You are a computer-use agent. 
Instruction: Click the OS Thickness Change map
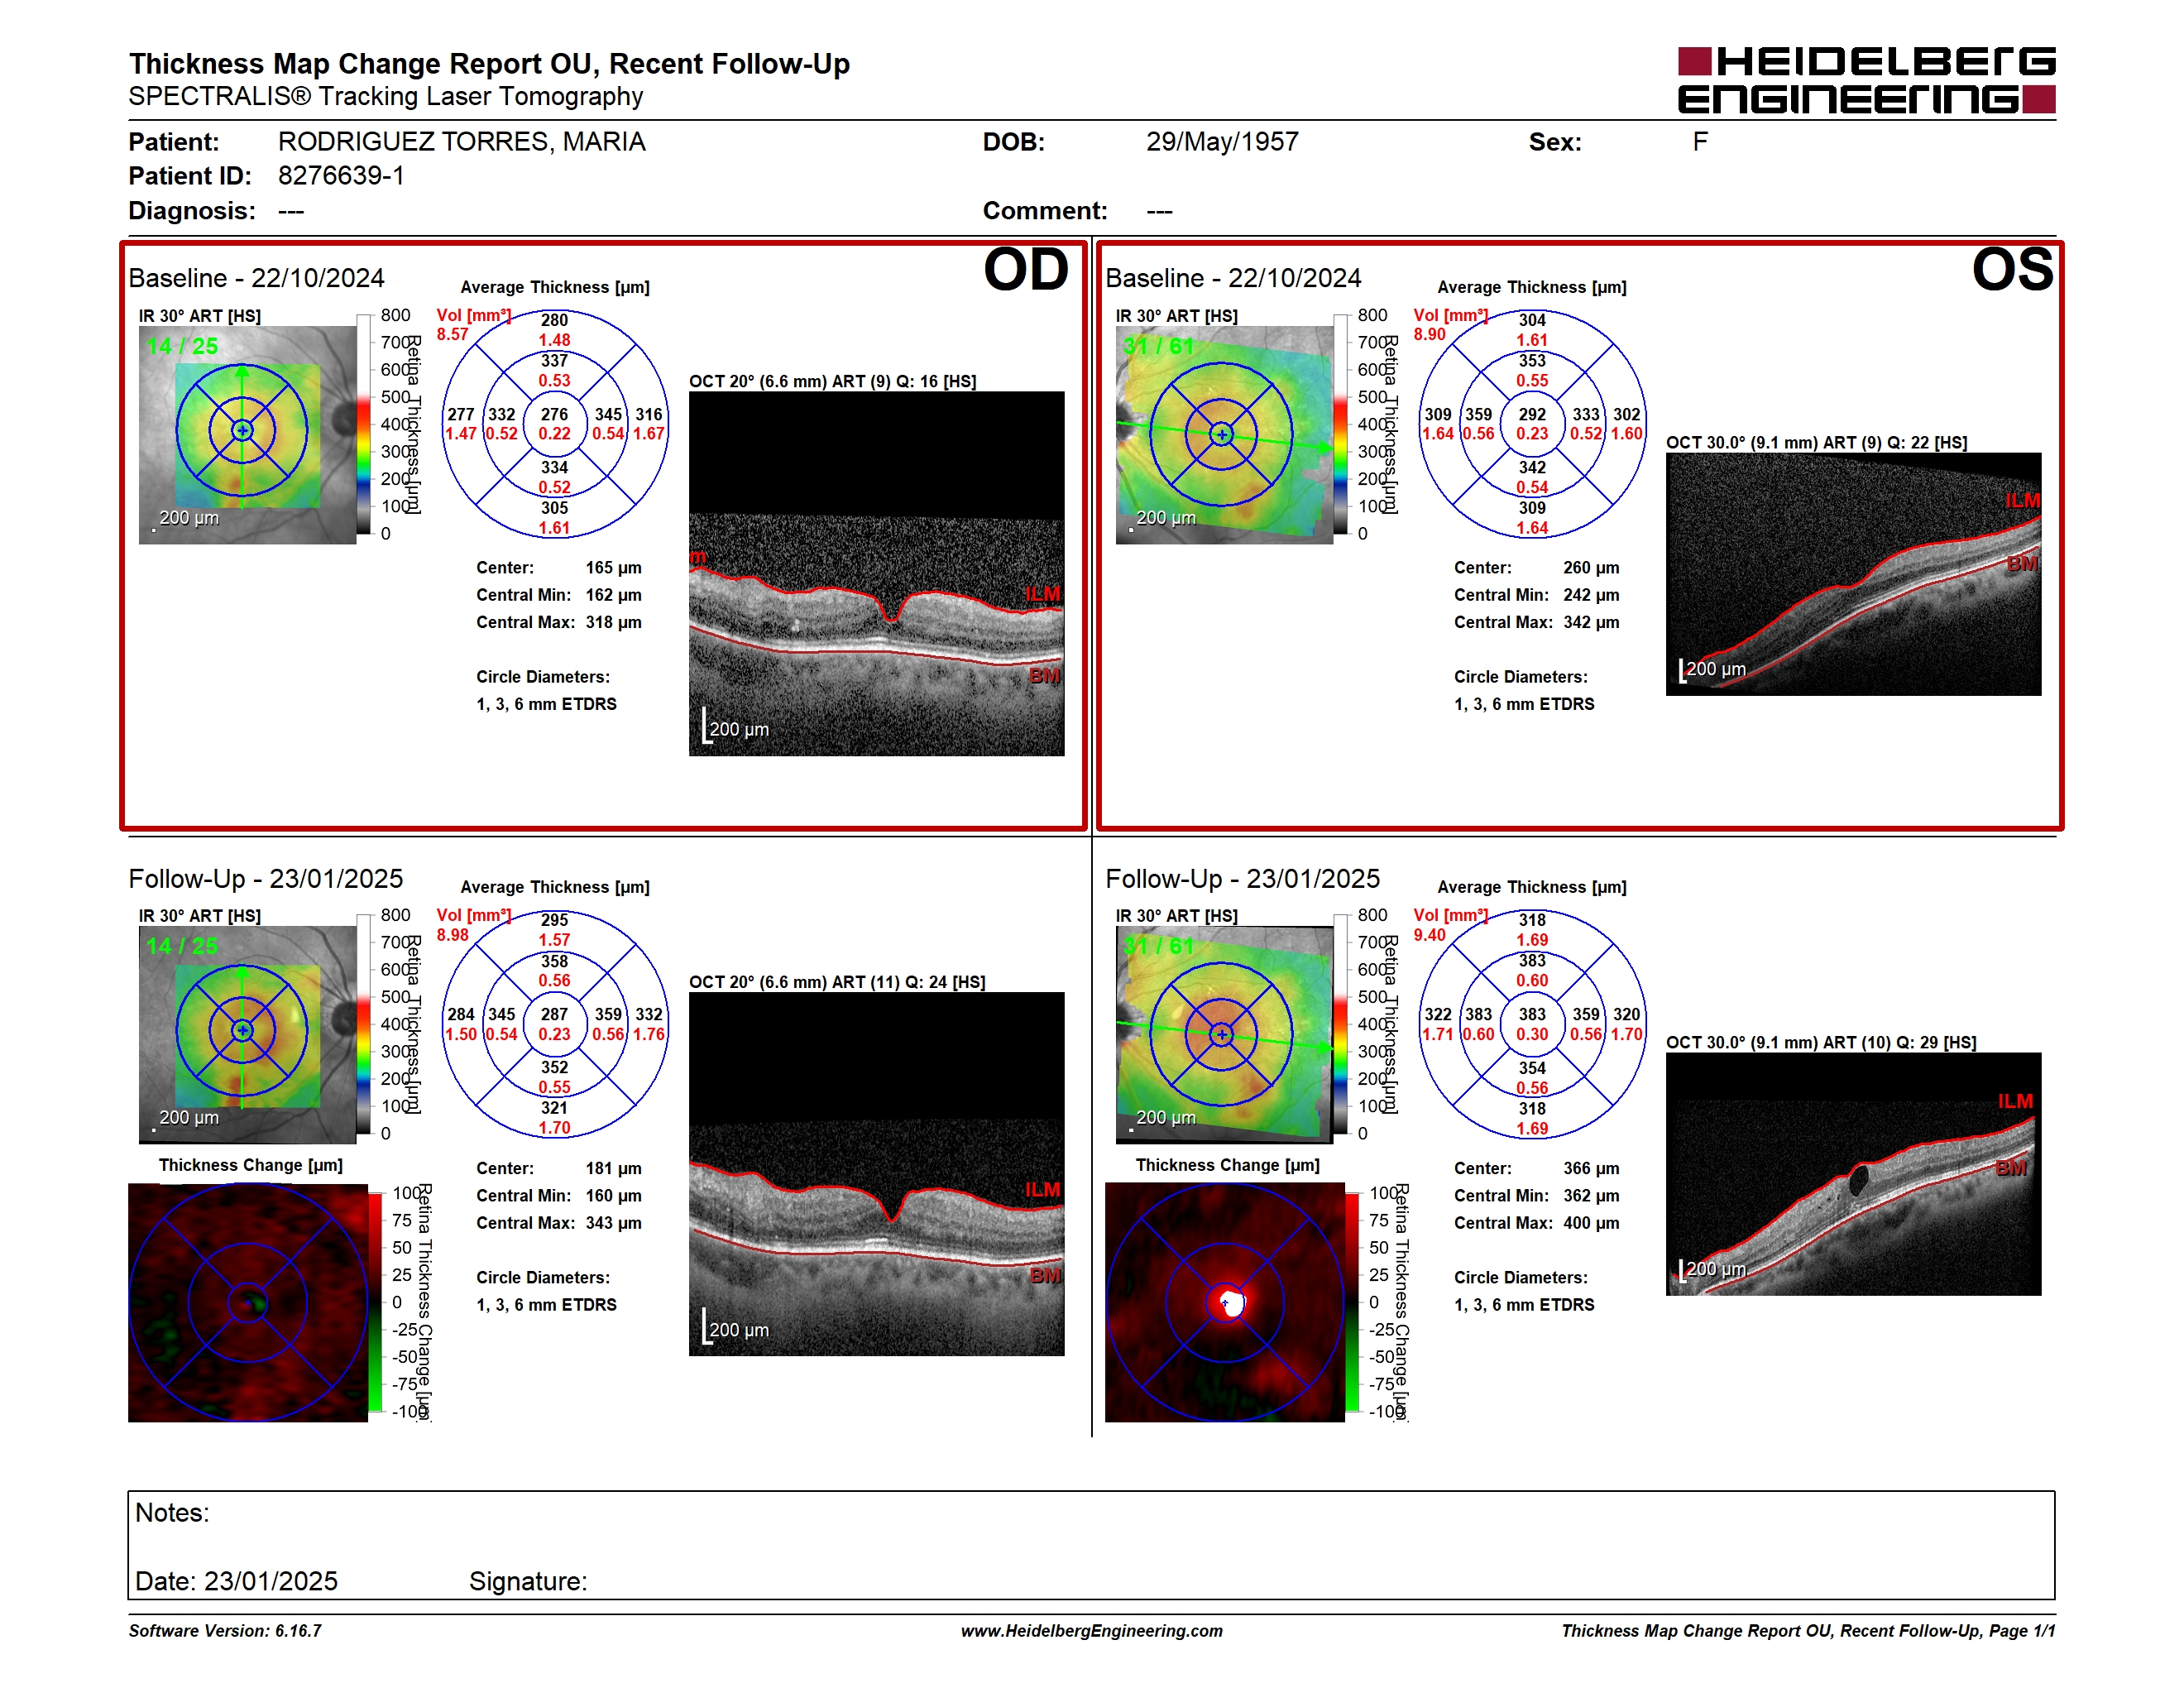point(1225,1302)
